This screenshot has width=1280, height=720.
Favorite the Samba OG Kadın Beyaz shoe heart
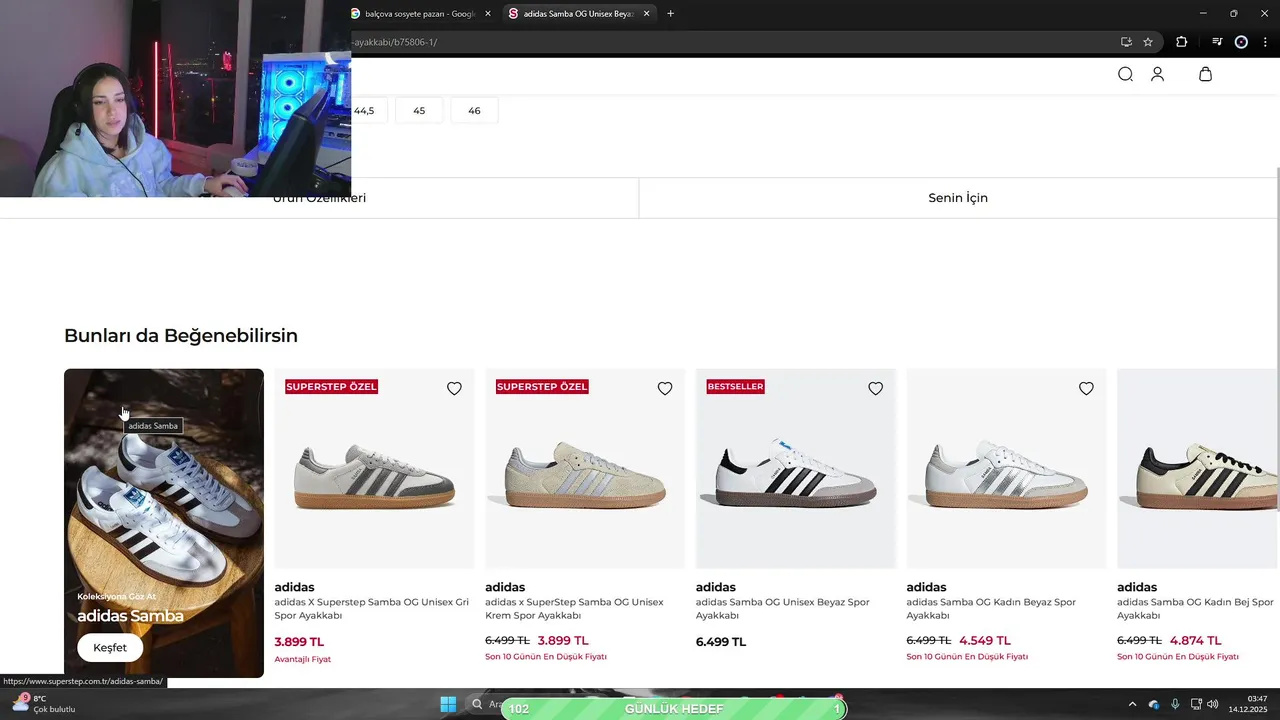tap(1086, 389)
